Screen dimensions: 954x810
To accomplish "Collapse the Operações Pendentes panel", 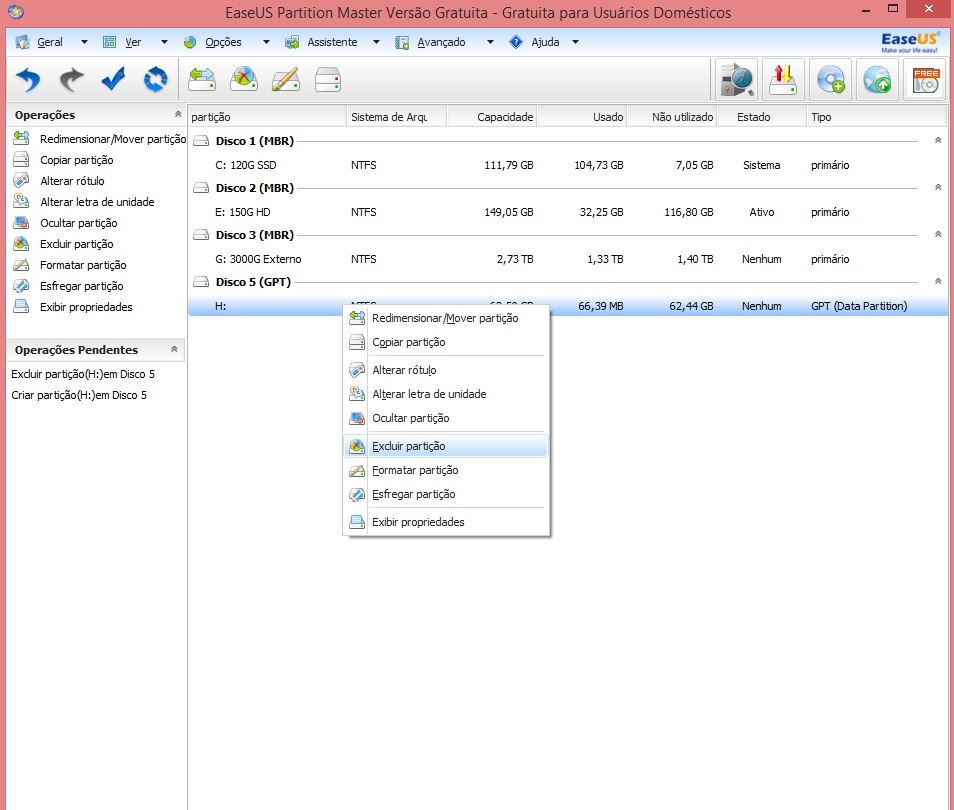I will pos(174,349).
